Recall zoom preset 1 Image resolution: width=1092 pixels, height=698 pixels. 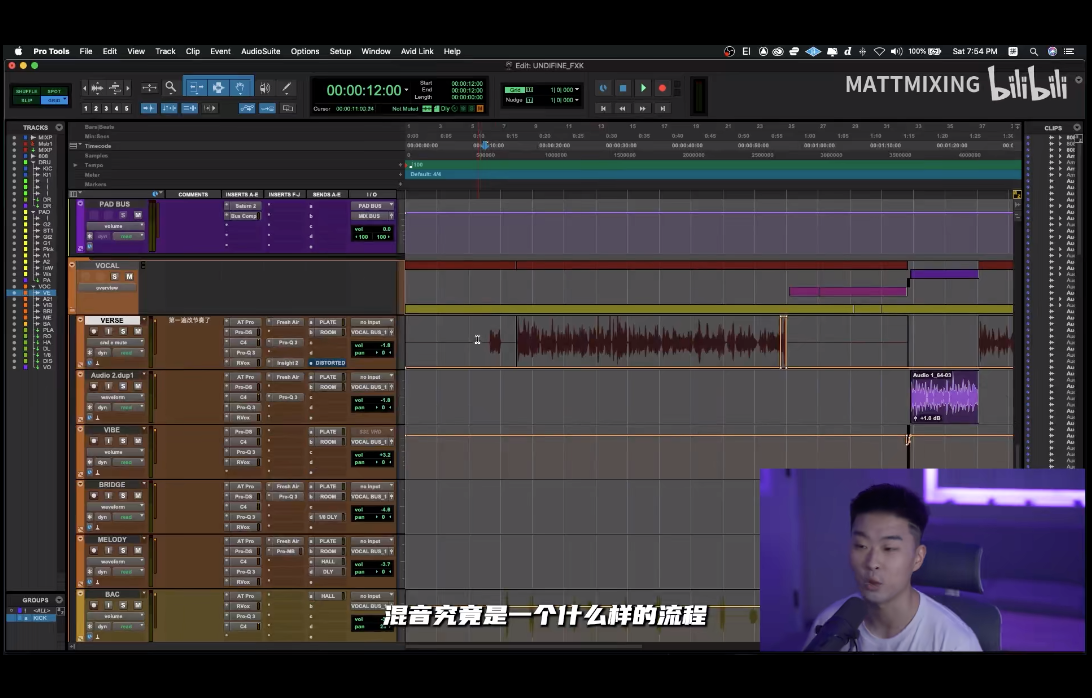pos(86,109)
